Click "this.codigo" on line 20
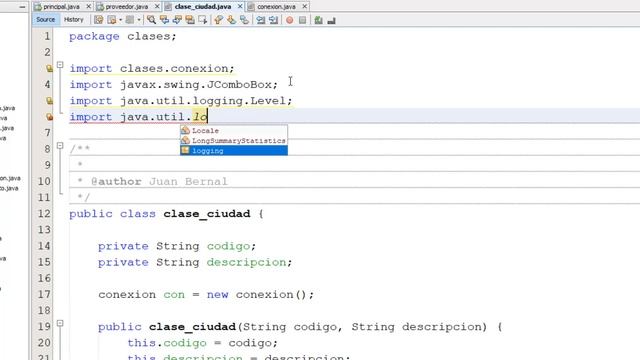The width and height of the screenshot is (640, 360). click(x=167, y=343)
